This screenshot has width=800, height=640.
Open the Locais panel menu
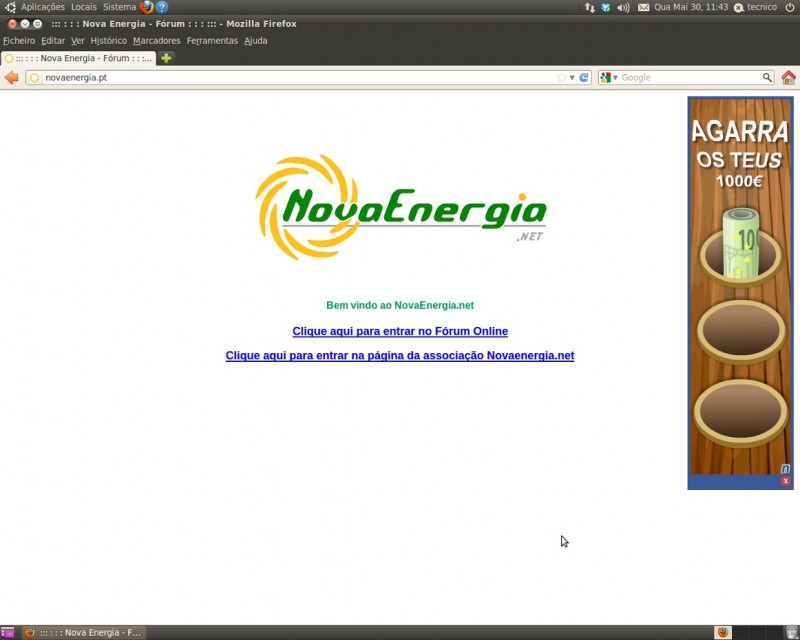[x=84, y=7]
